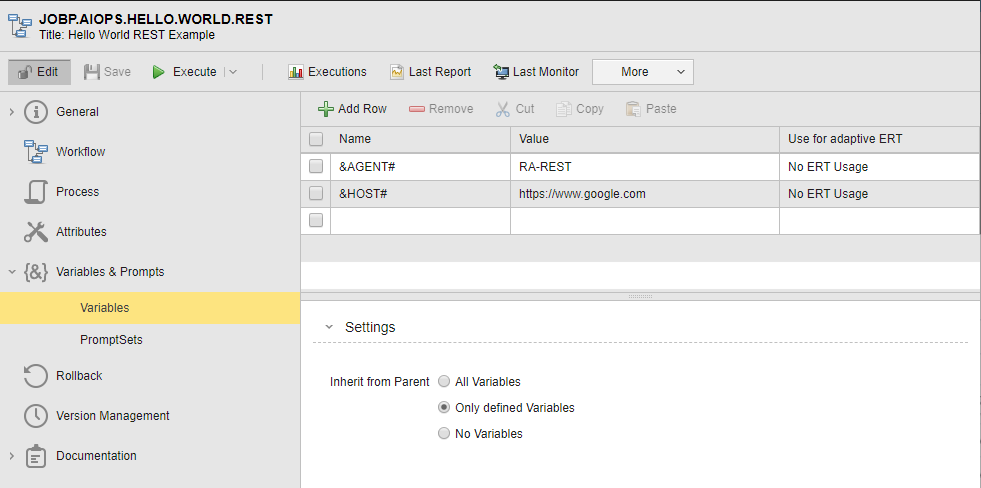Open the Last Report icon
Screen dimensions: 981x488
click(396, 72)
